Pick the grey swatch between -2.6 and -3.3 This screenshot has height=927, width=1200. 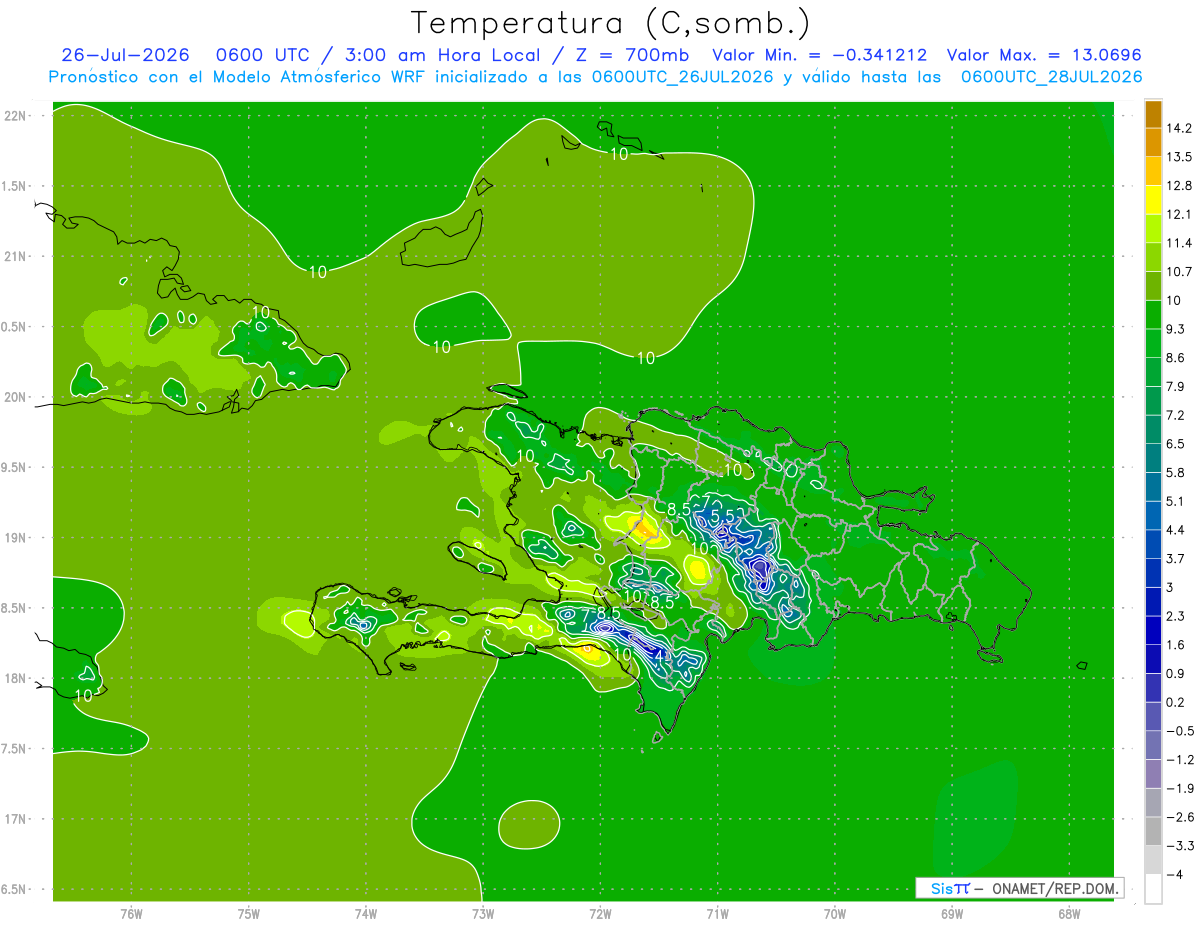tap(1153, 831)
